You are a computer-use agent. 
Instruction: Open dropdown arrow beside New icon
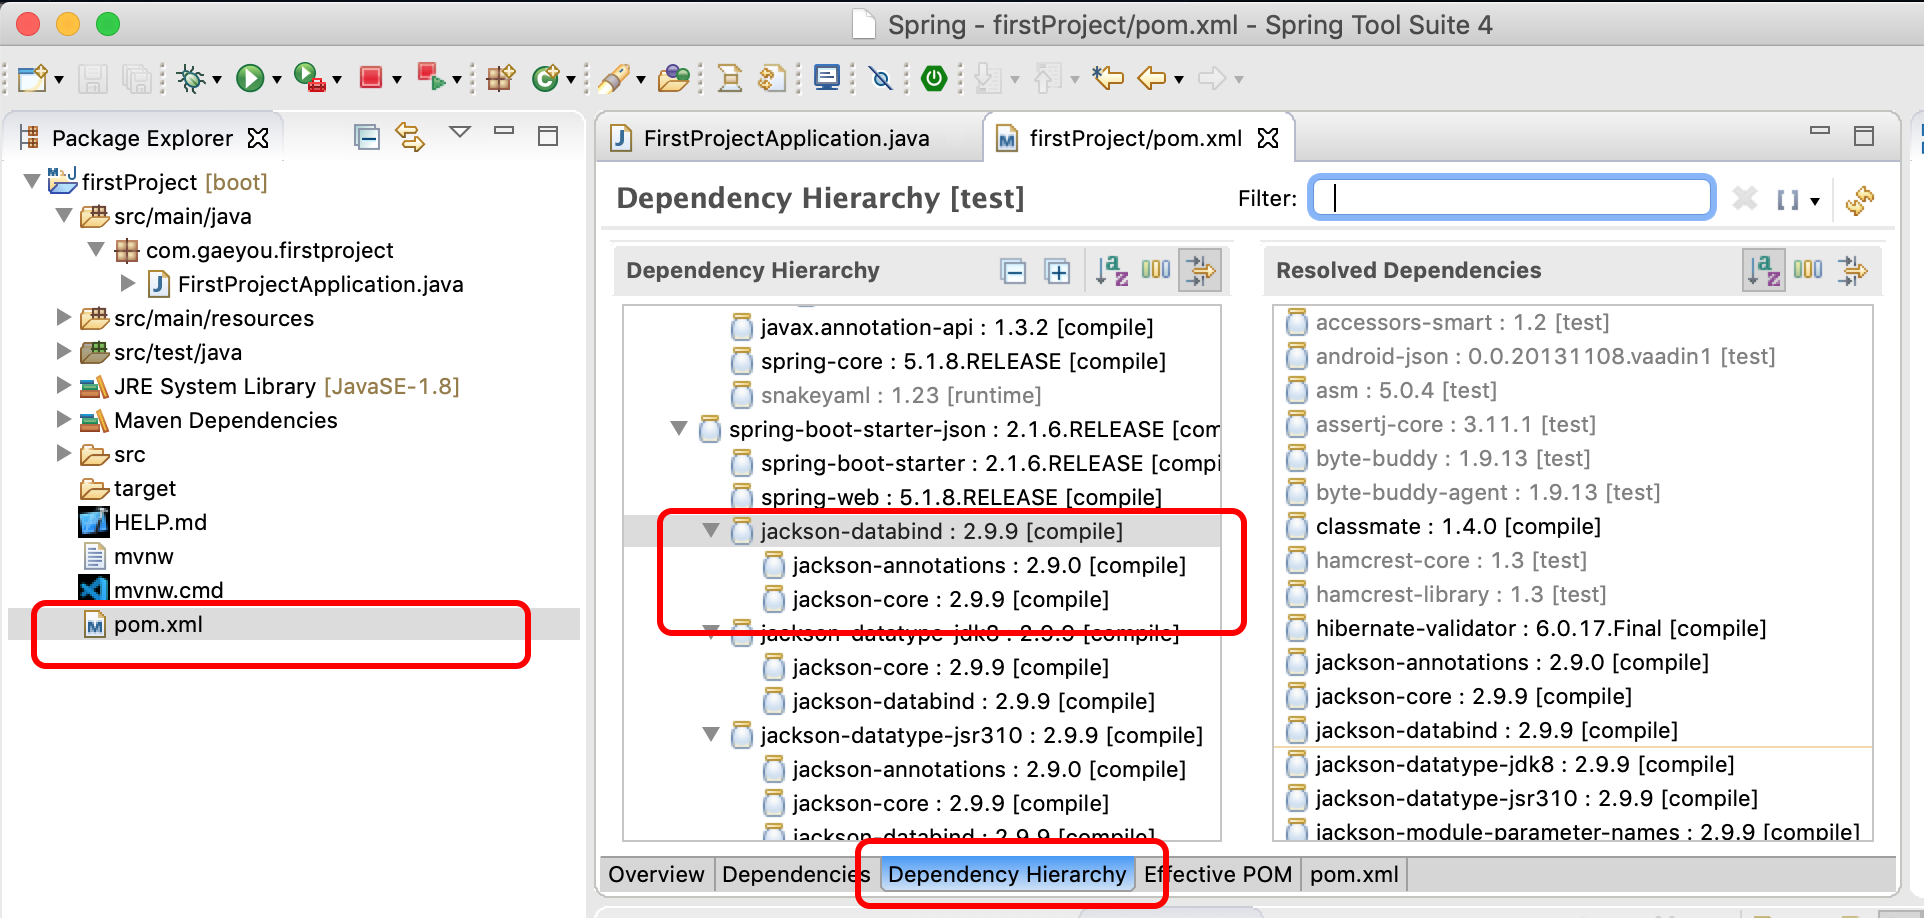click(59, 79)
